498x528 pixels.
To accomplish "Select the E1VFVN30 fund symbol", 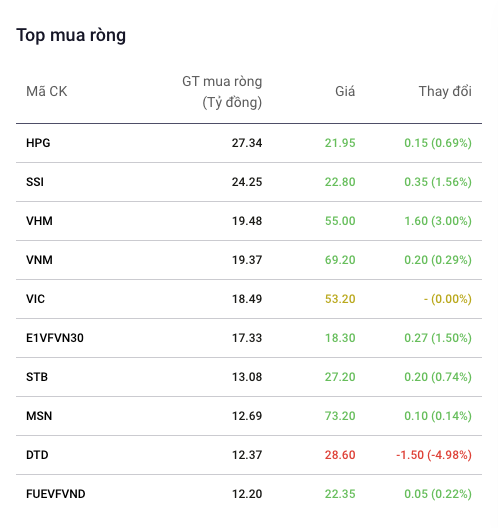I will click(x=55, y=338).
